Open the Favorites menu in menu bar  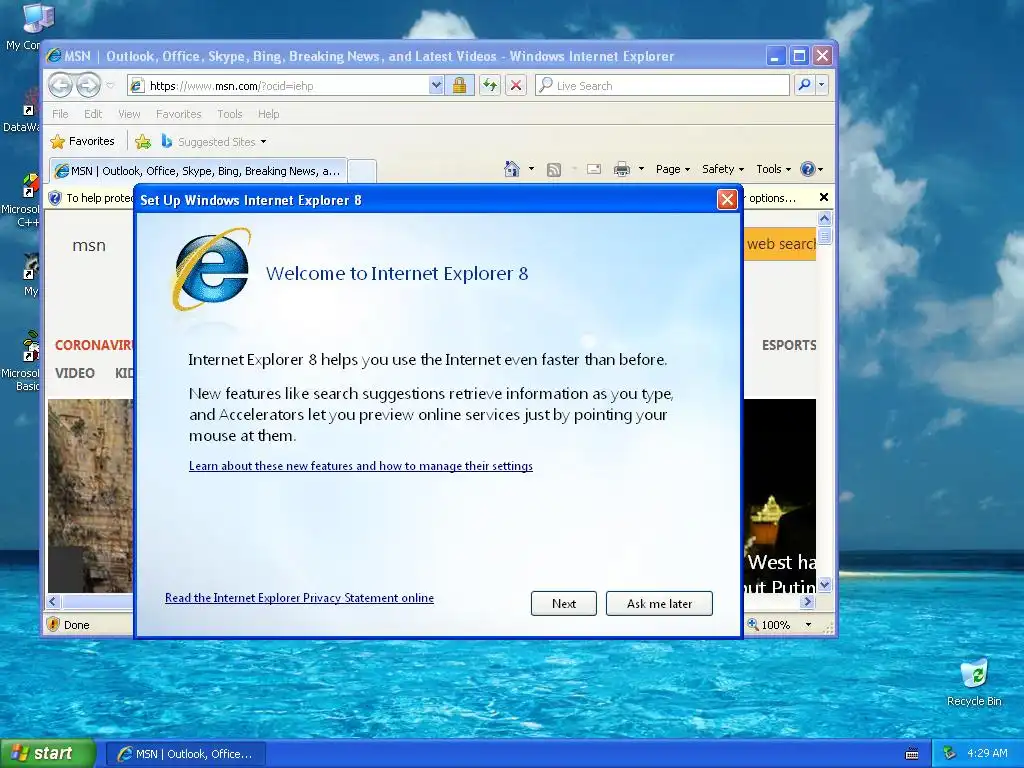[x=178, y=114]
